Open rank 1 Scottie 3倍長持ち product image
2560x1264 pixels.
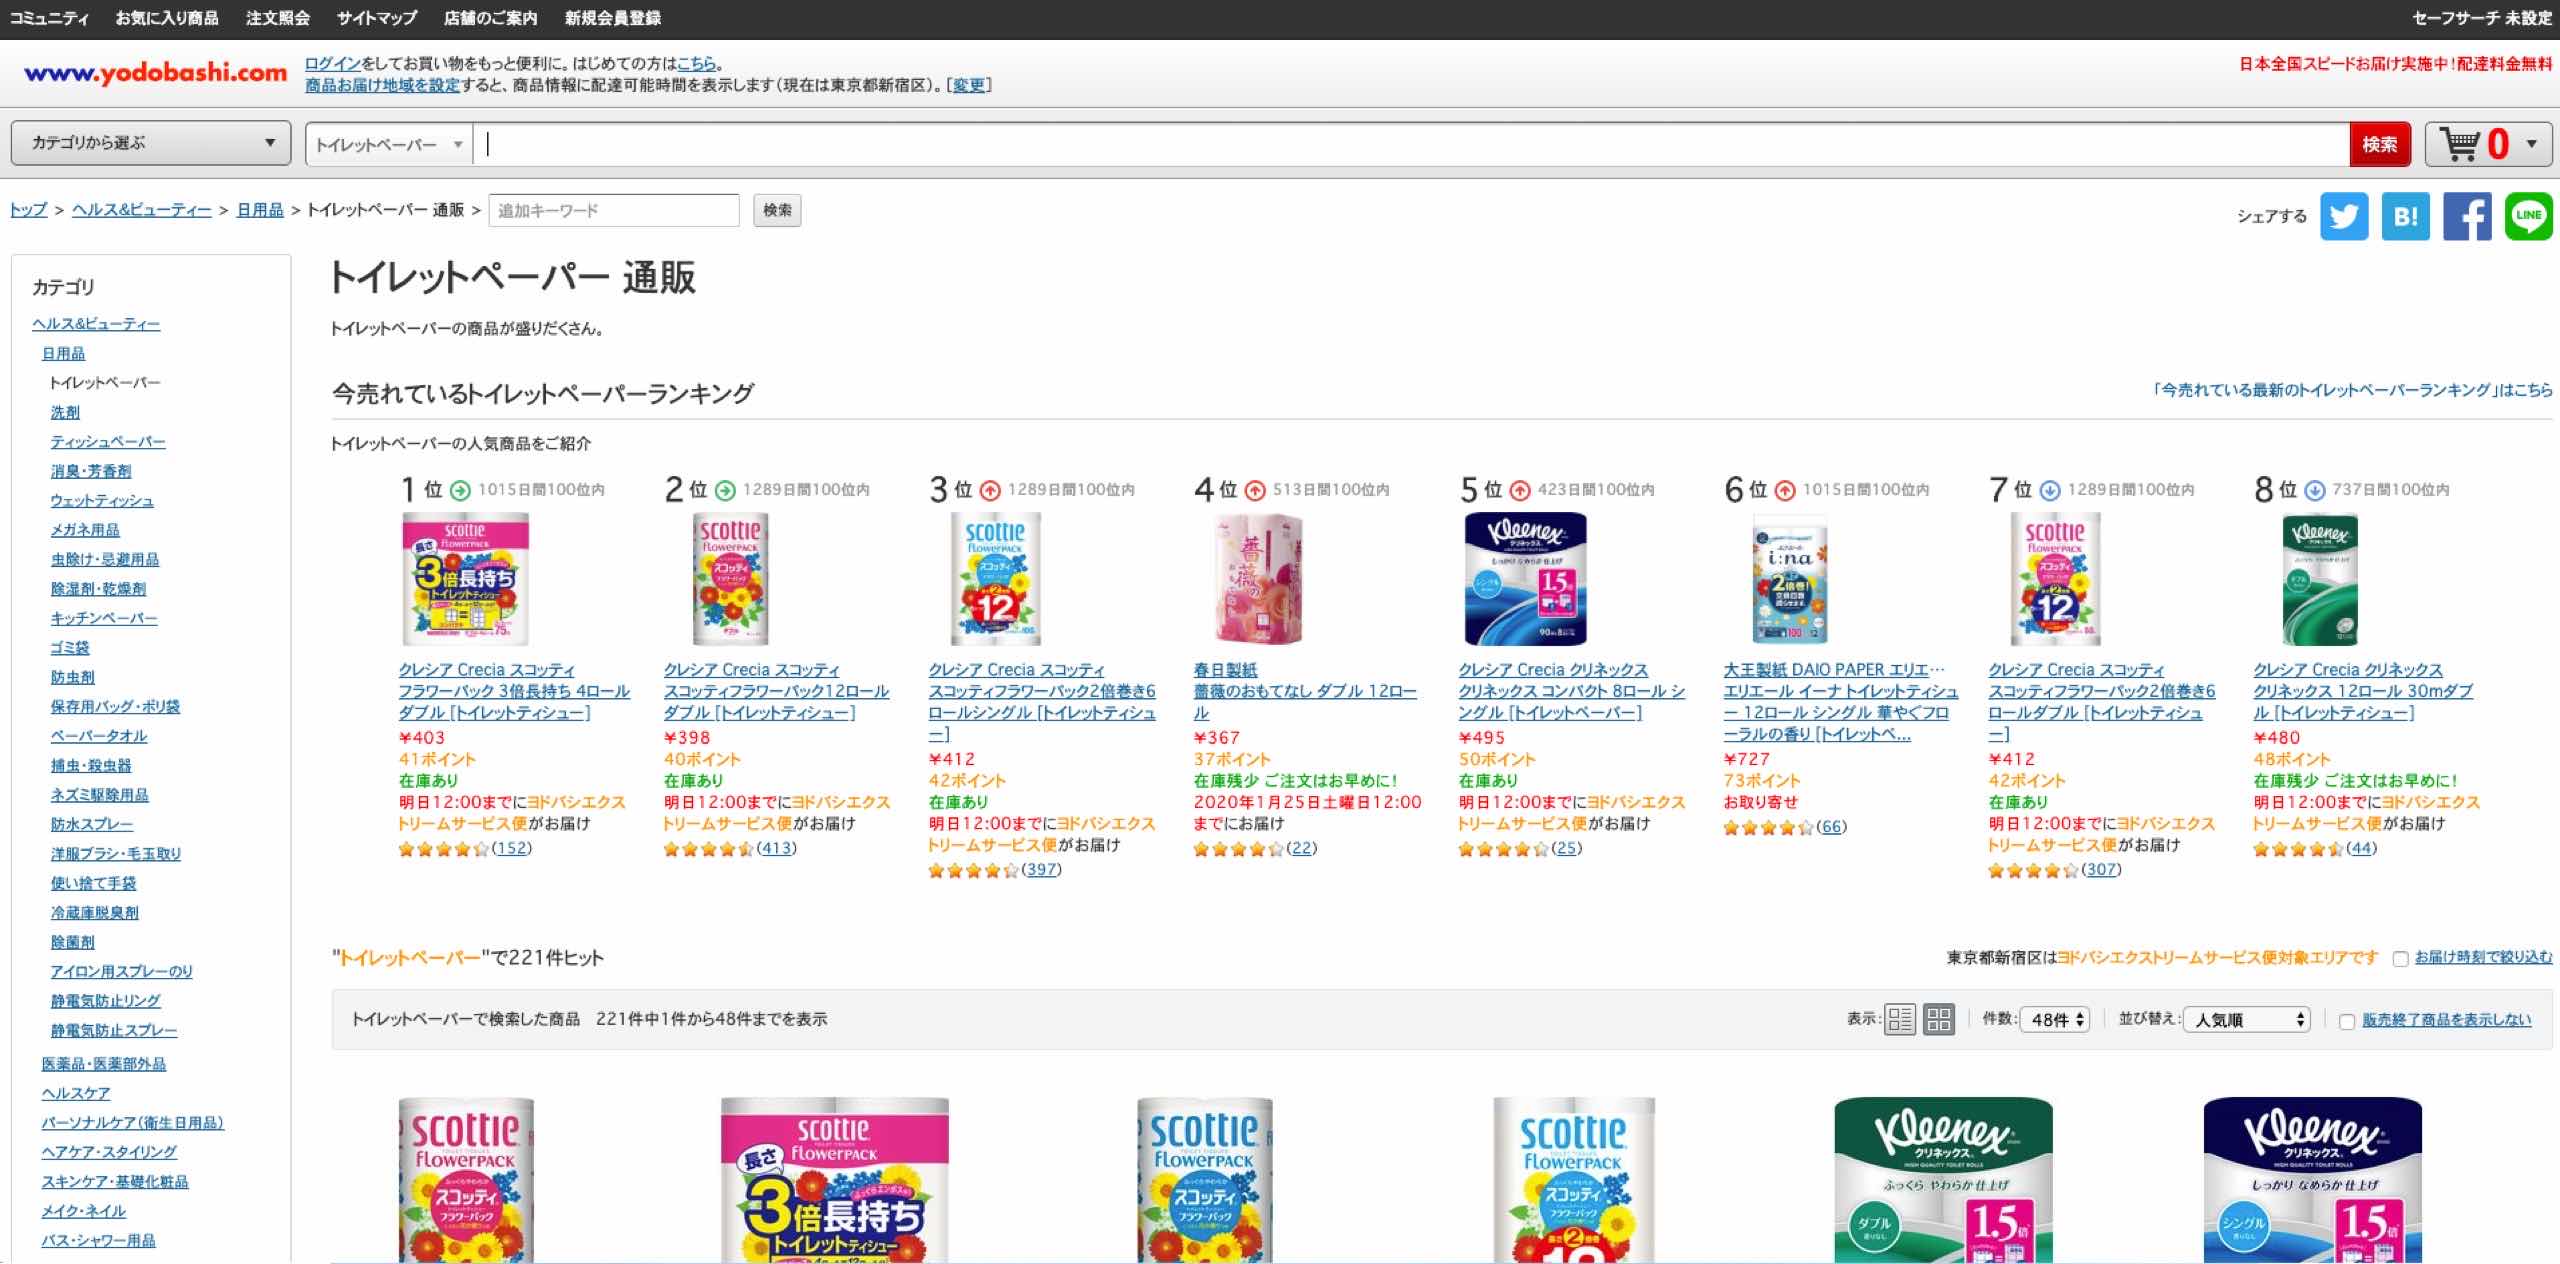point(465,579)
